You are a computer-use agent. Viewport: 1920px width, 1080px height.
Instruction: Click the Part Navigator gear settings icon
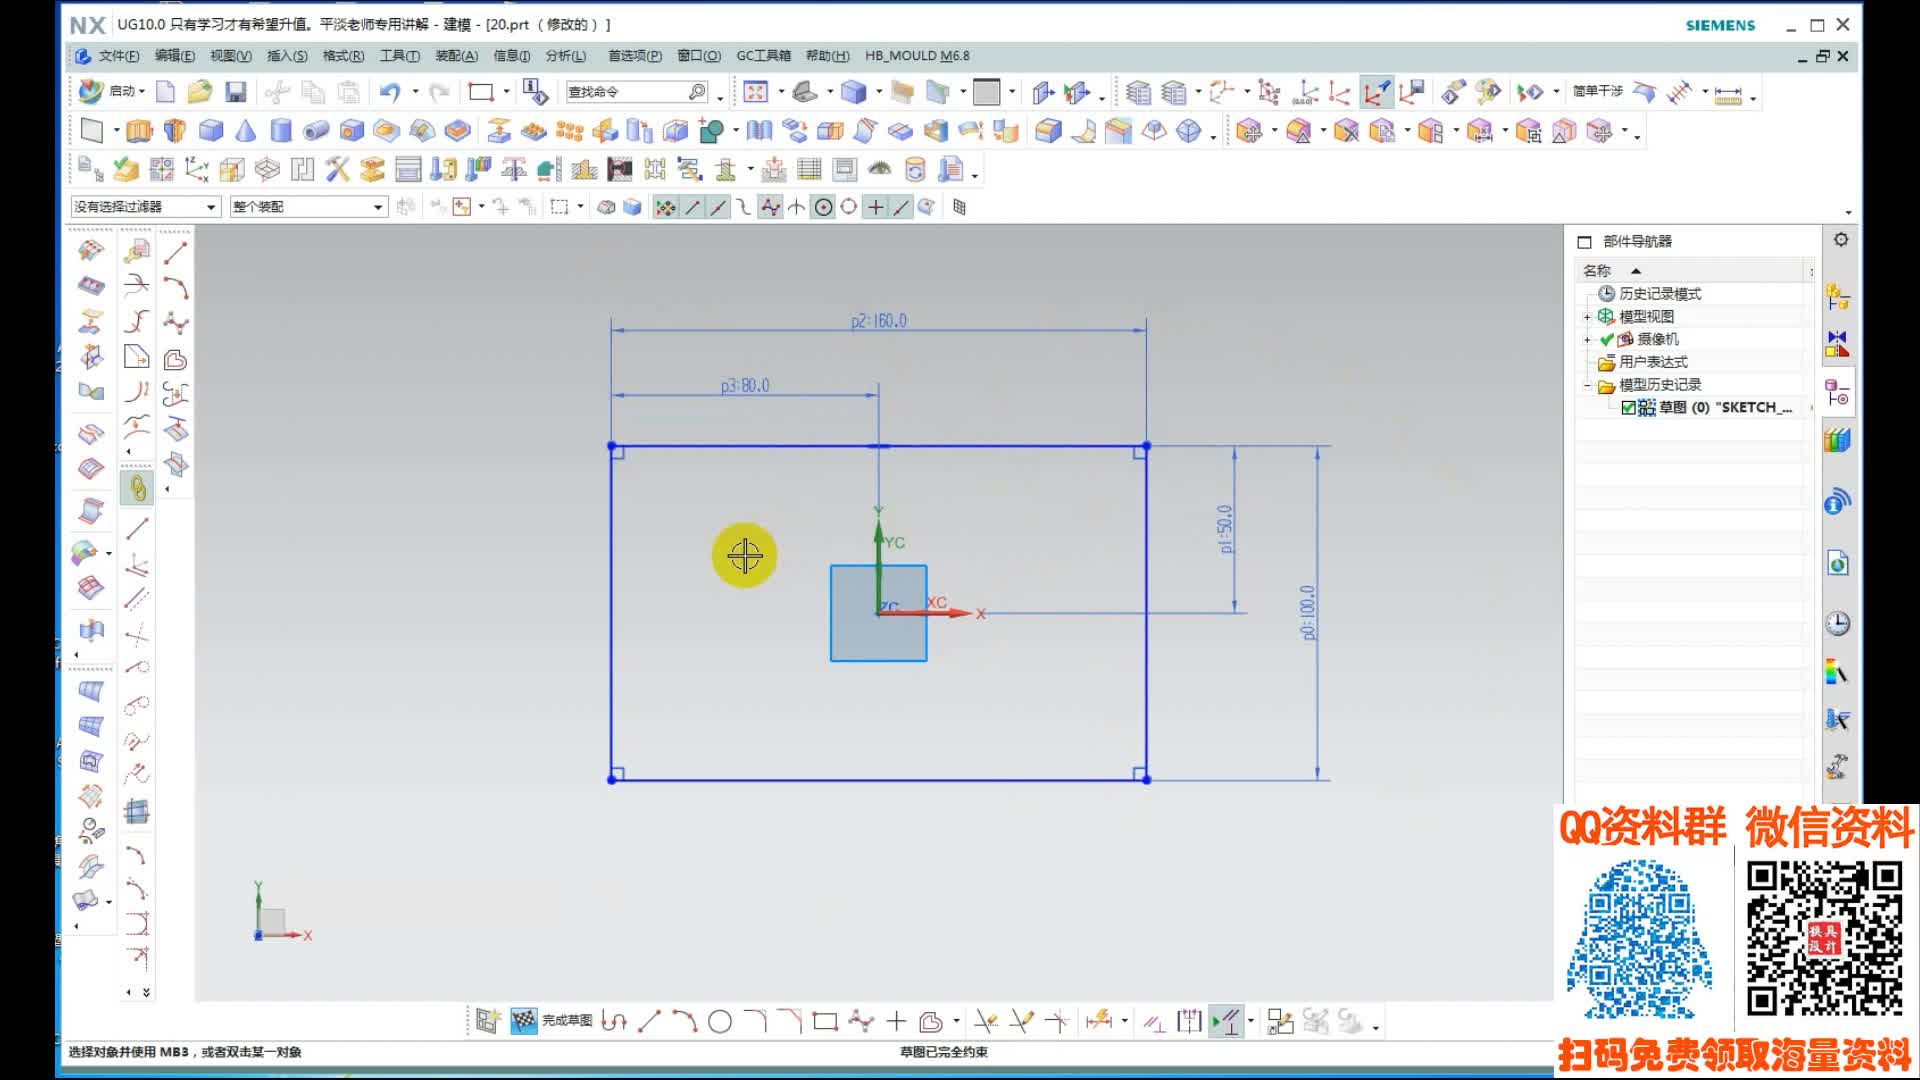coord(1841,240)
